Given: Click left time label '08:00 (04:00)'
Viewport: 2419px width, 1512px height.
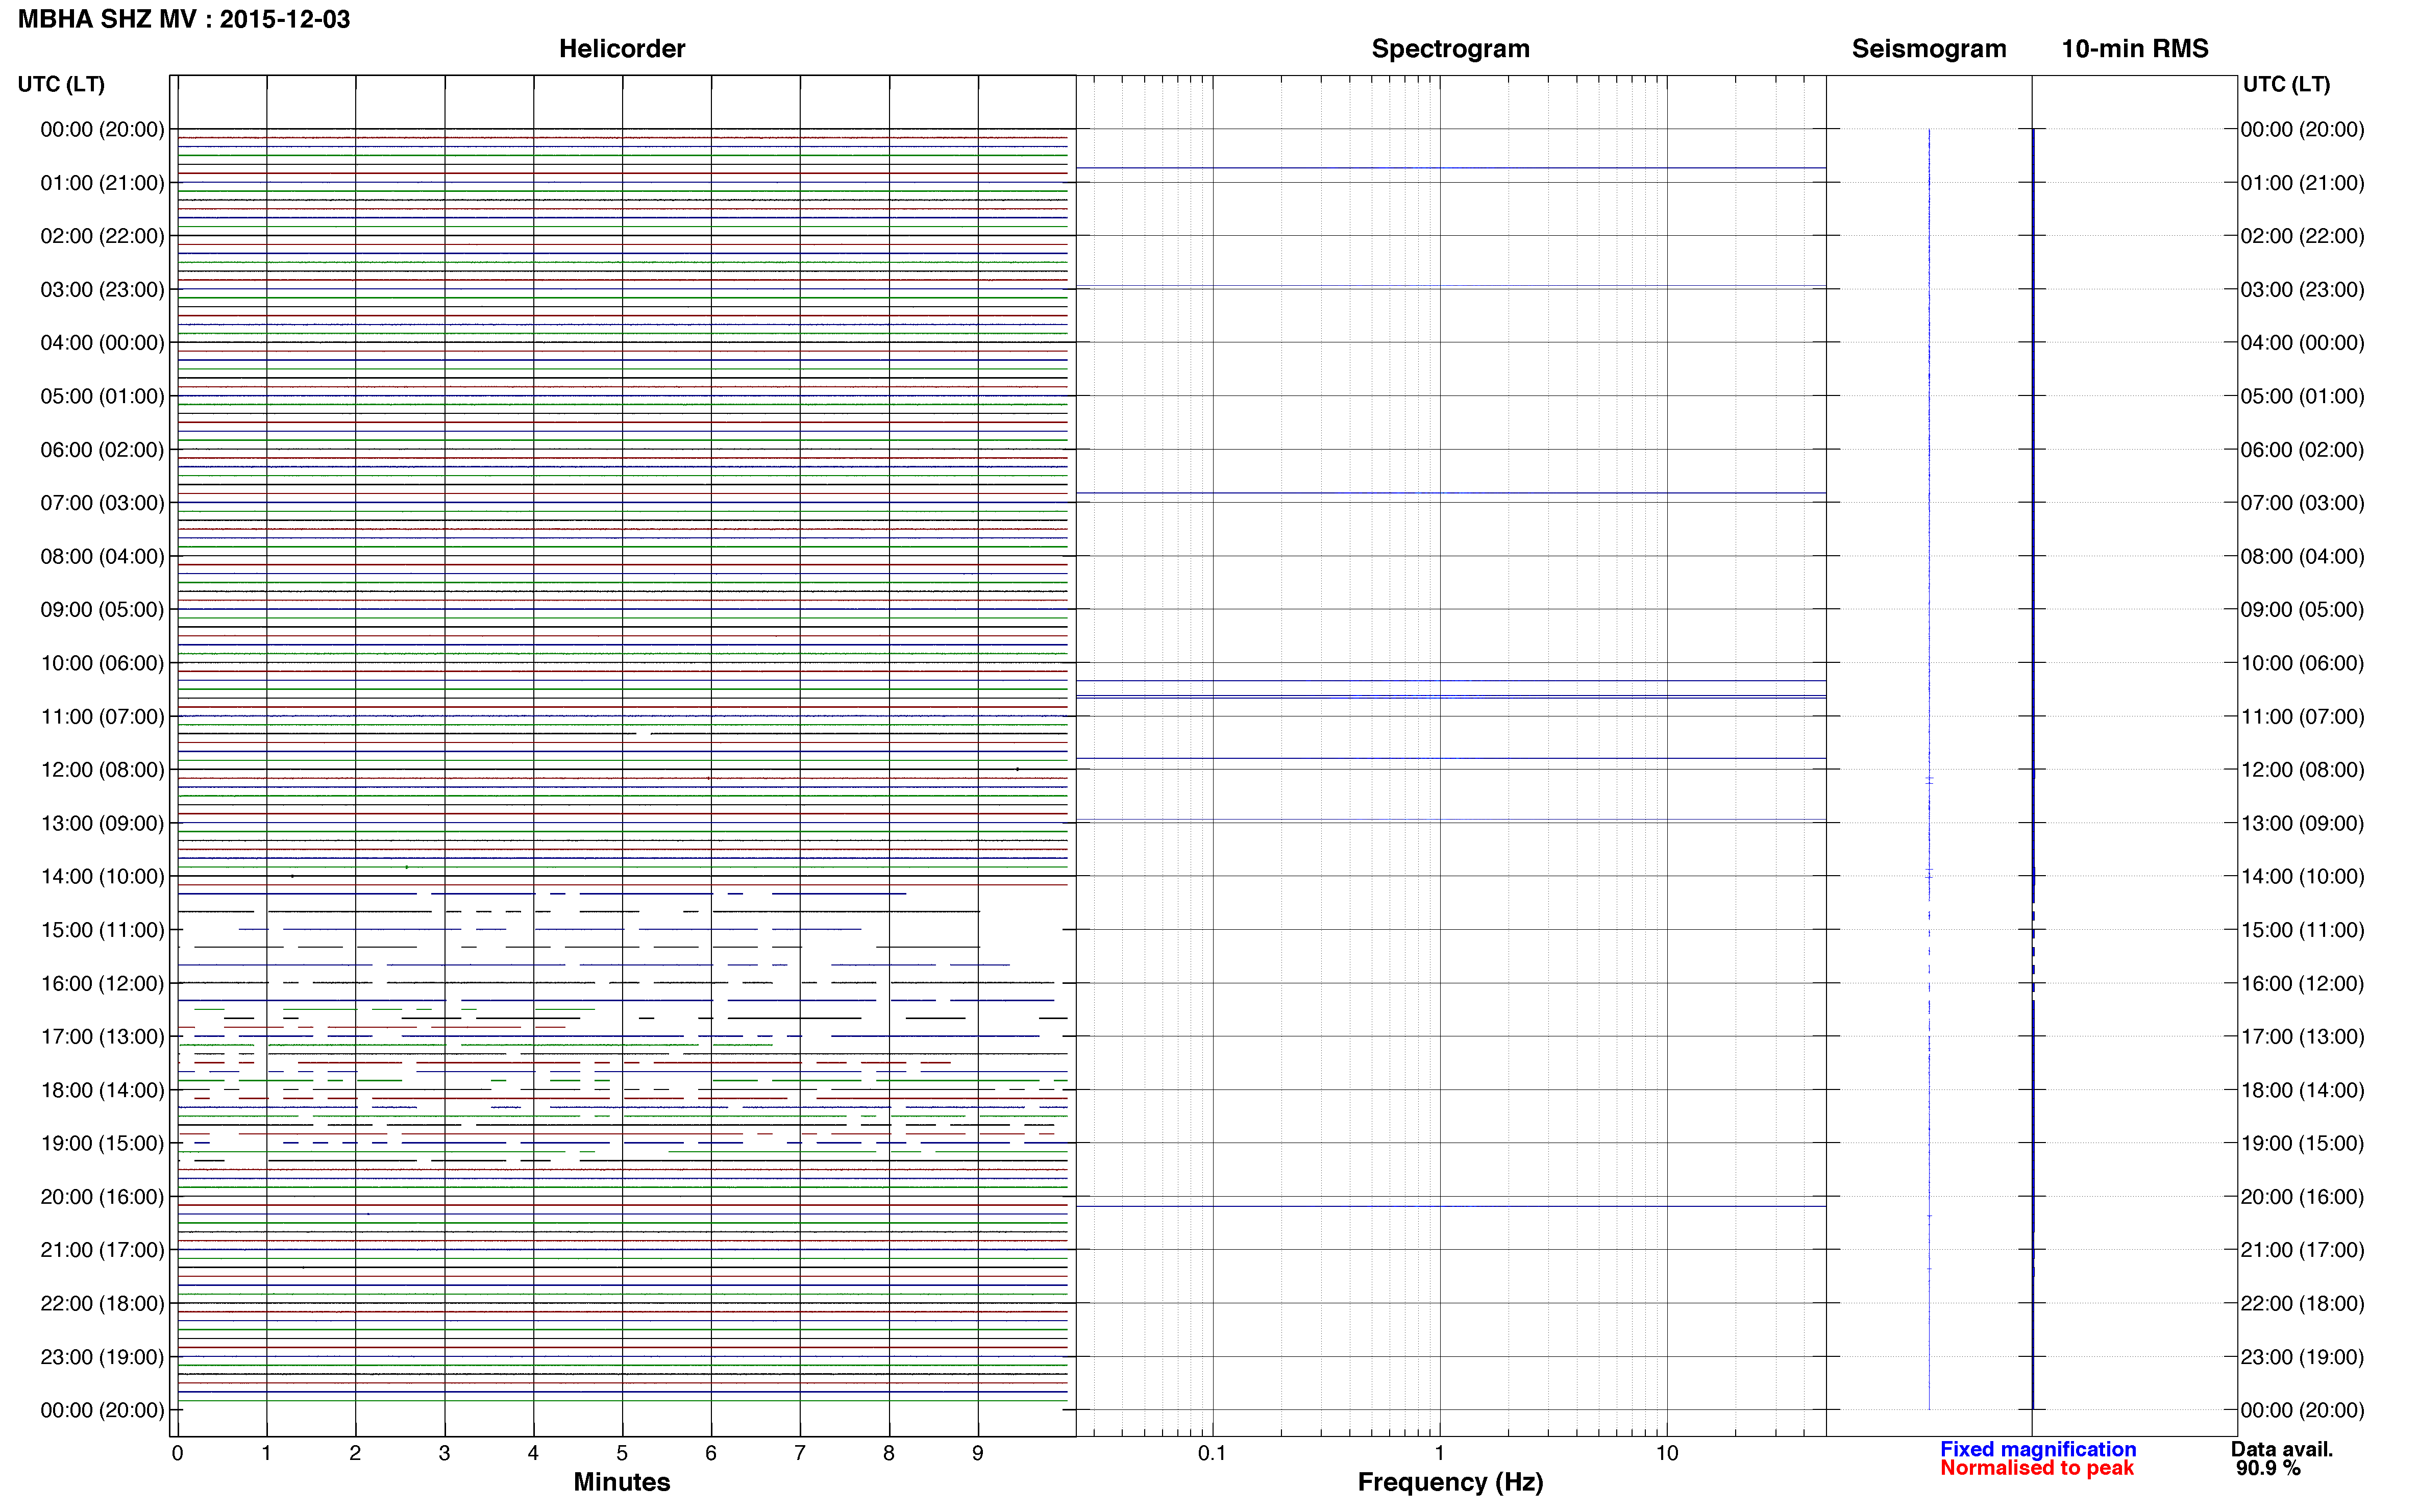Looking at the screenshot, I should [x=103, y=556].
